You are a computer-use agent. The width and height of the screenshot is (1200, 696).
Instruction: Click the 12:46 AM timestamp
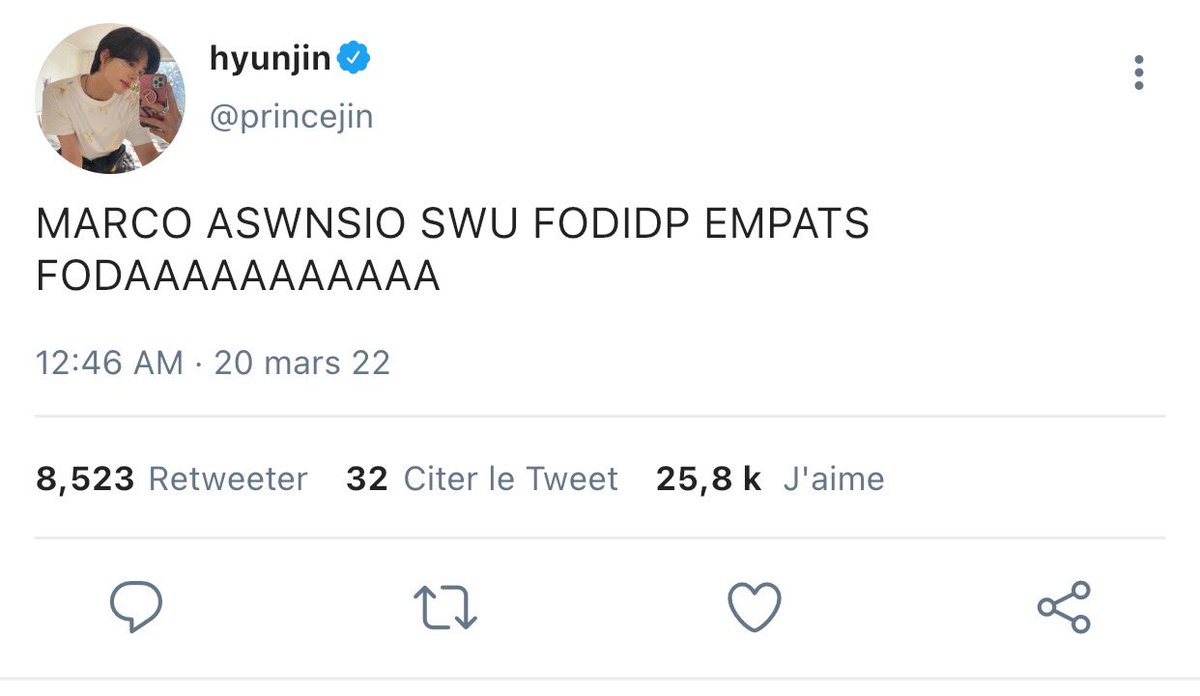pyautogui.click(x=110, y=362)
